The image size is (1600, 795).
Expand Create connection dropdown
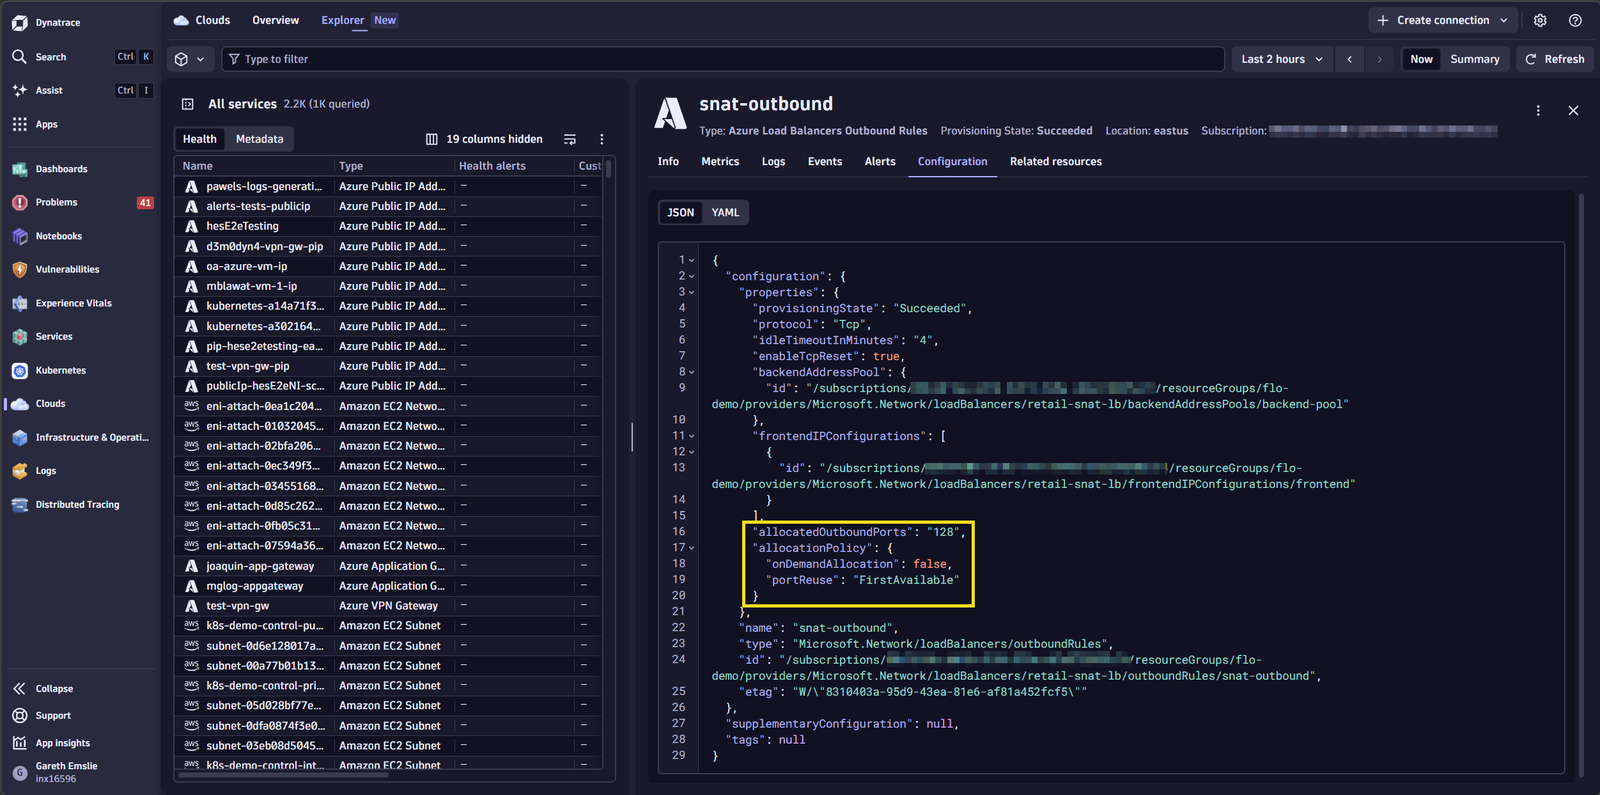1443,20
